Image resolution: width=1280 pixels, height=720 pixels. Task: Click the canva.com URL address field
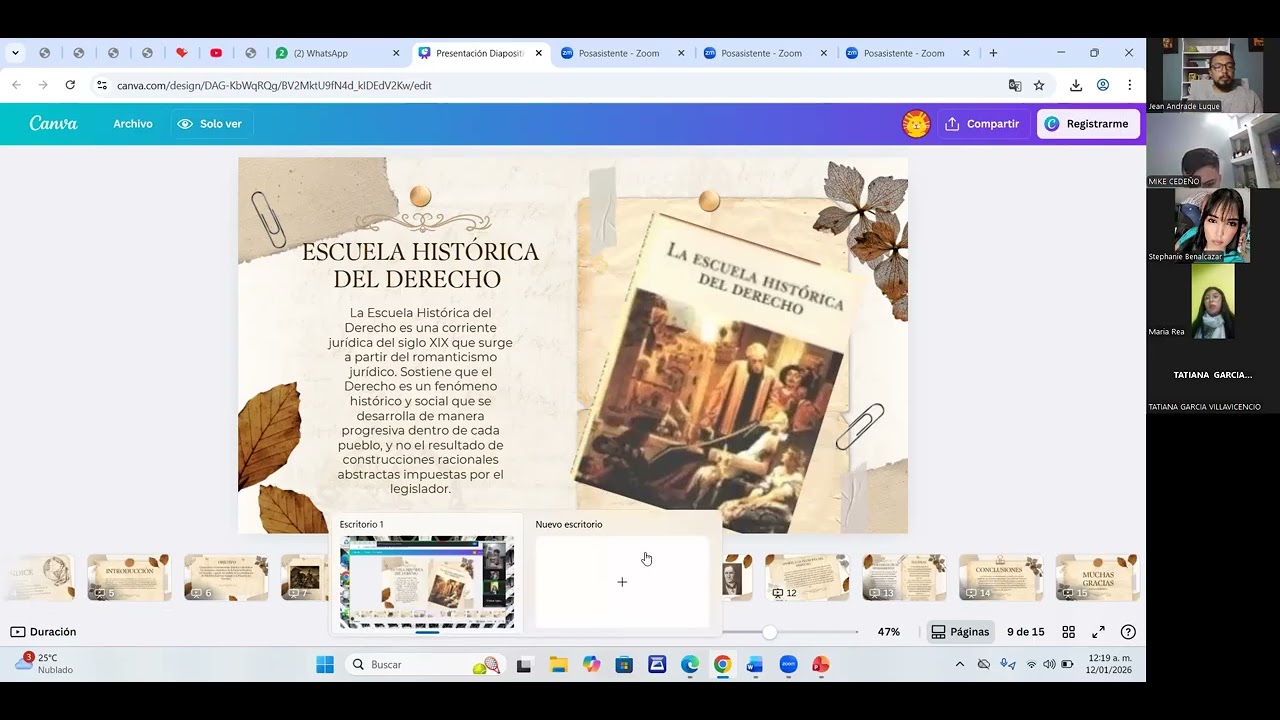point(274,85)
